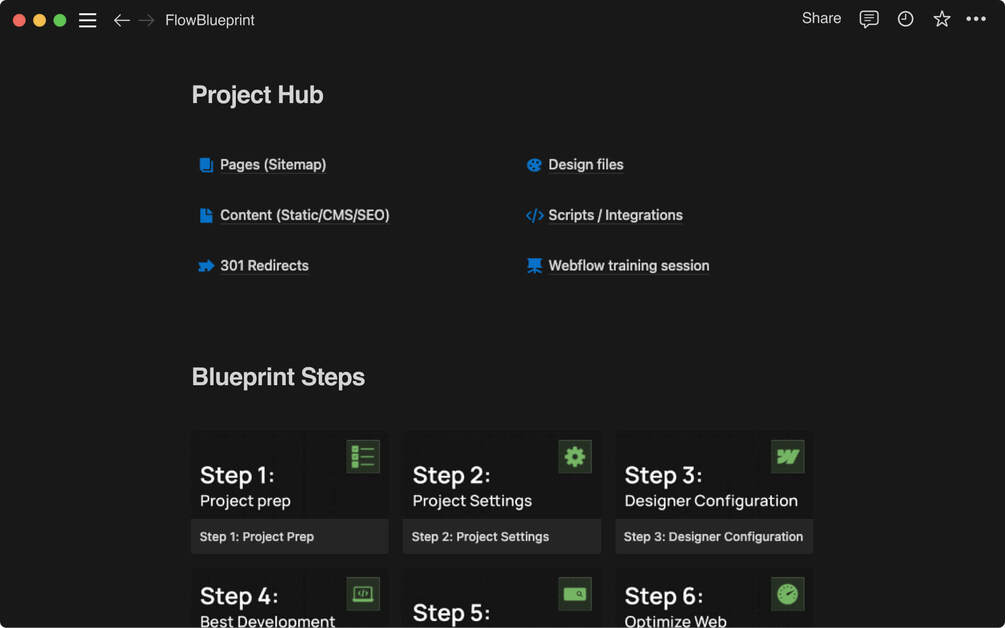Click the forward navigation arrow
Screen dimensions: 1005x628
(146, 20)
